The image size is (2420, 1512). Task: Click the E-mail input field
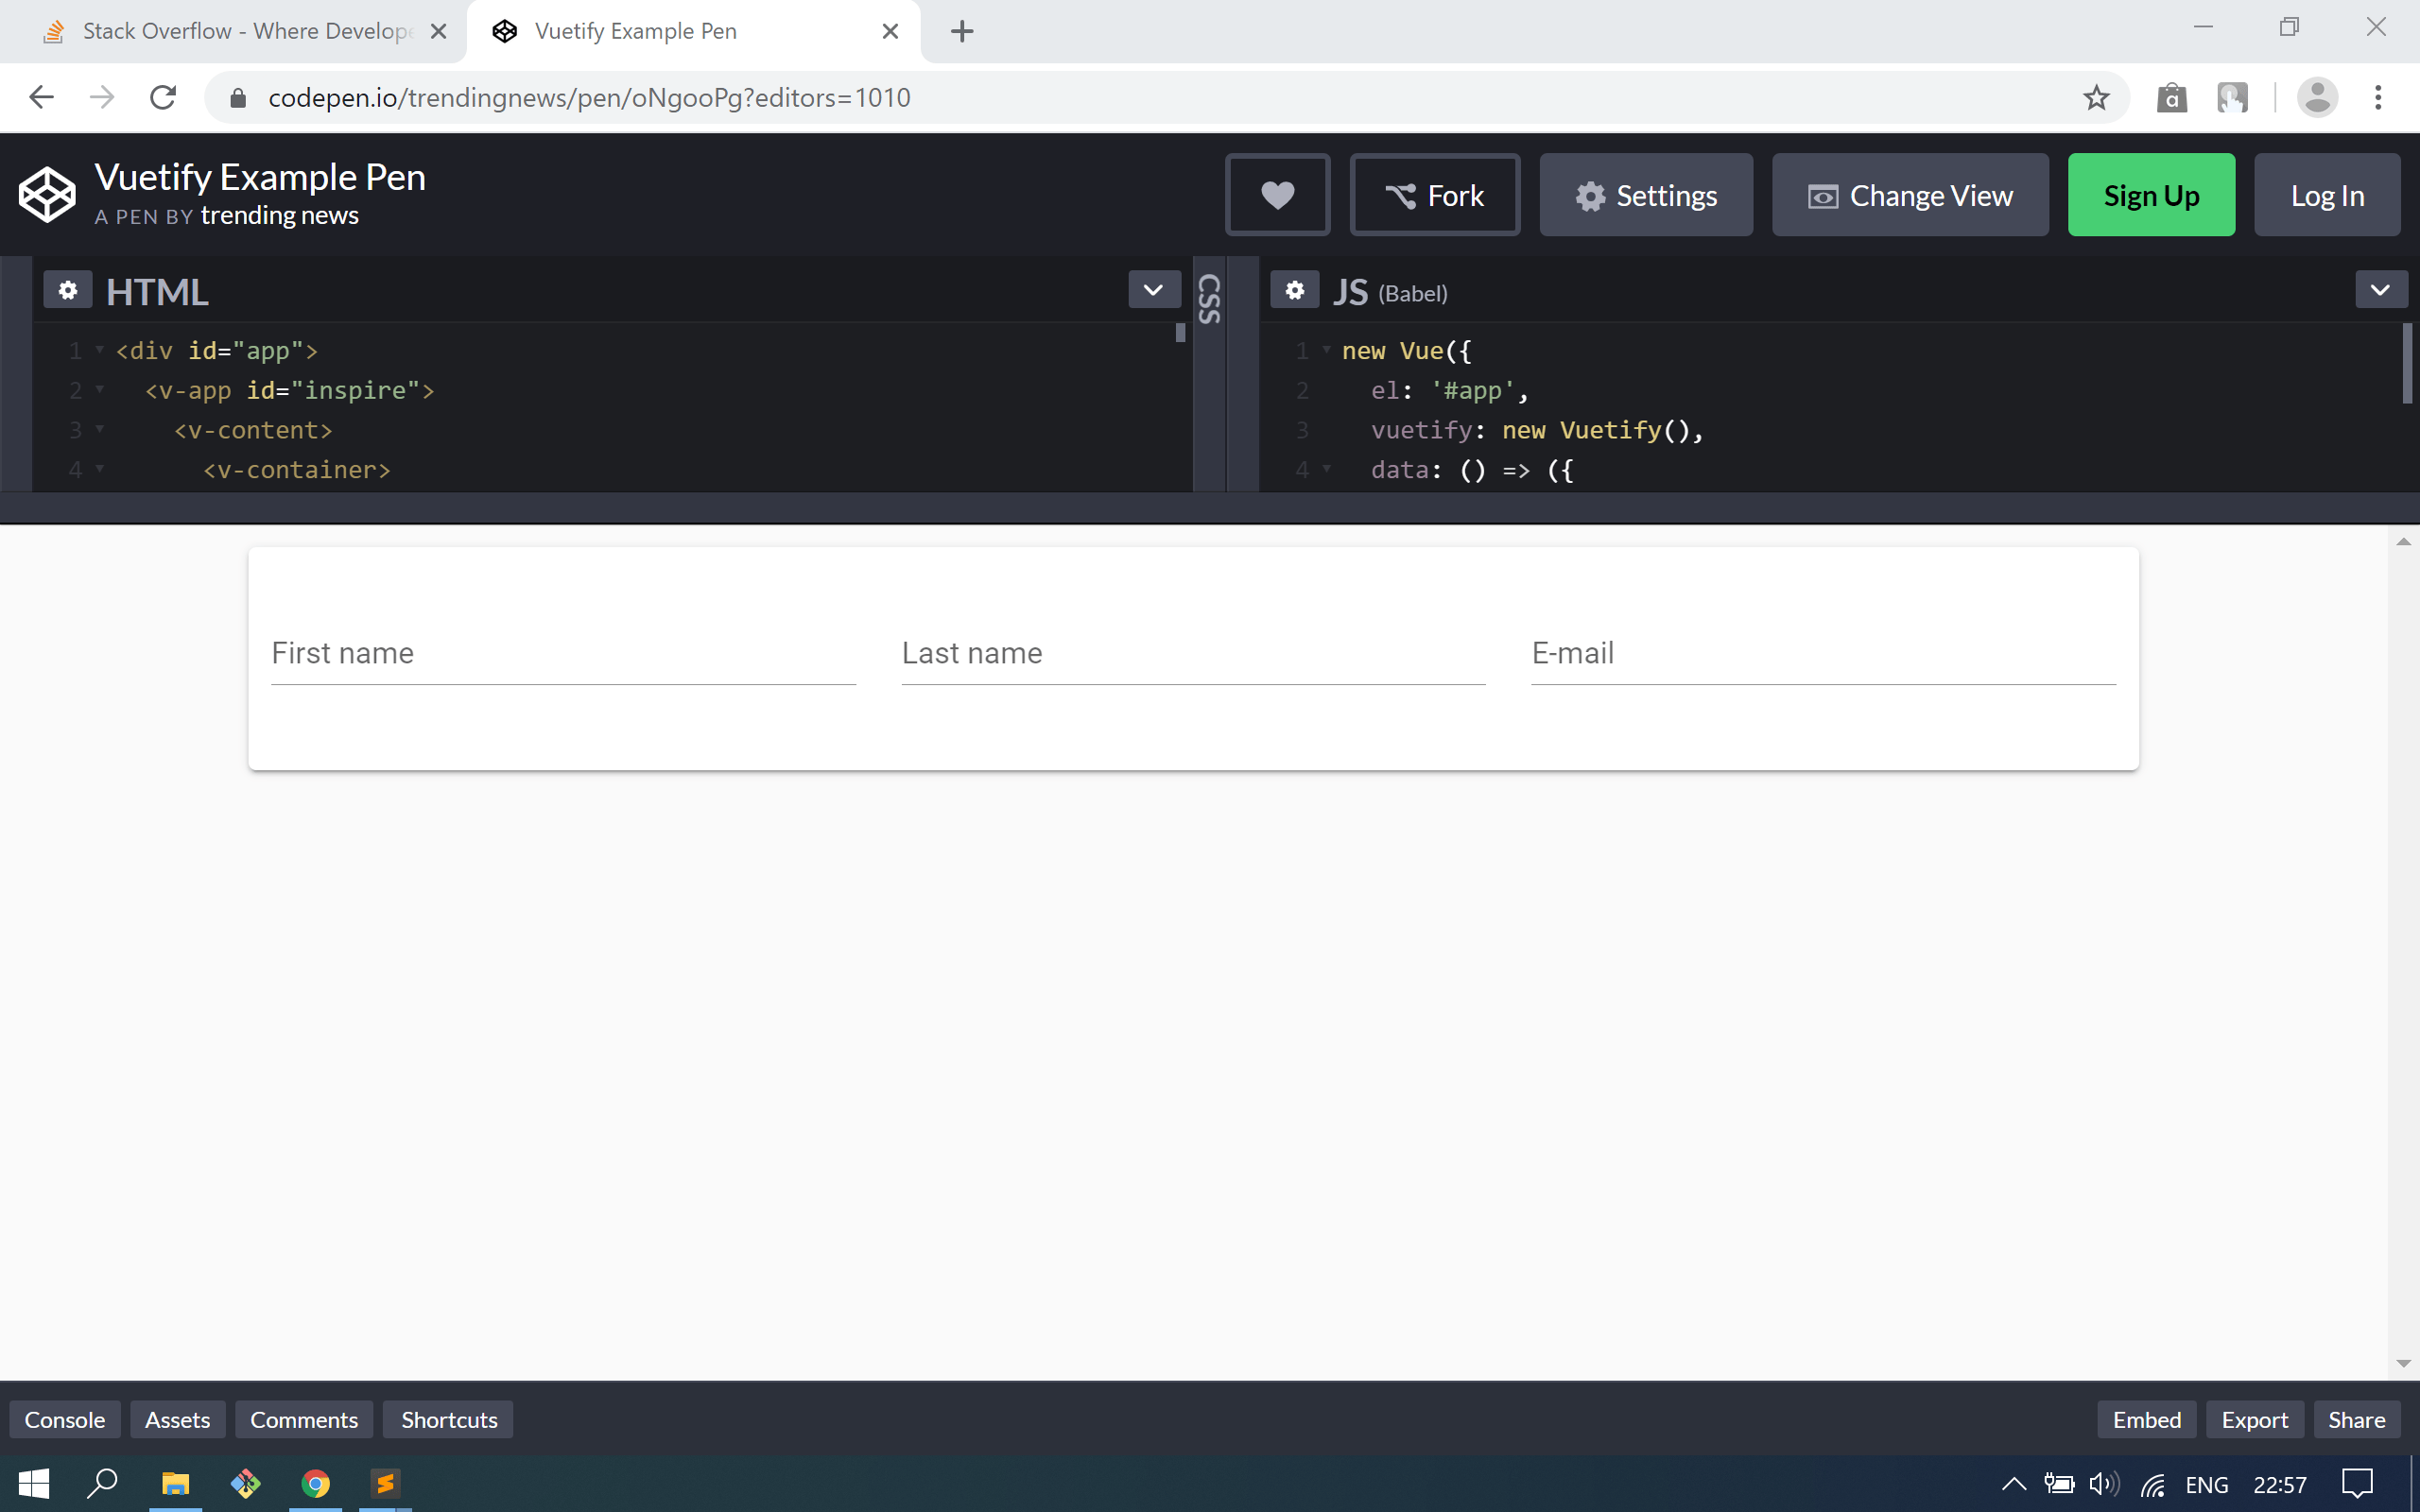pos(1823,653)
